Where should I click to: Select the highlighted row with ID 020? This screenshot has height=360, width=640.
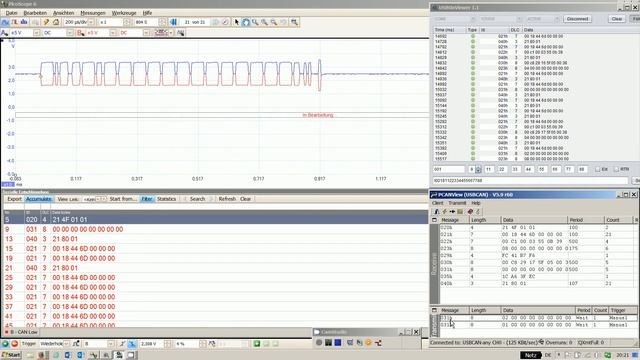(215, 220)
